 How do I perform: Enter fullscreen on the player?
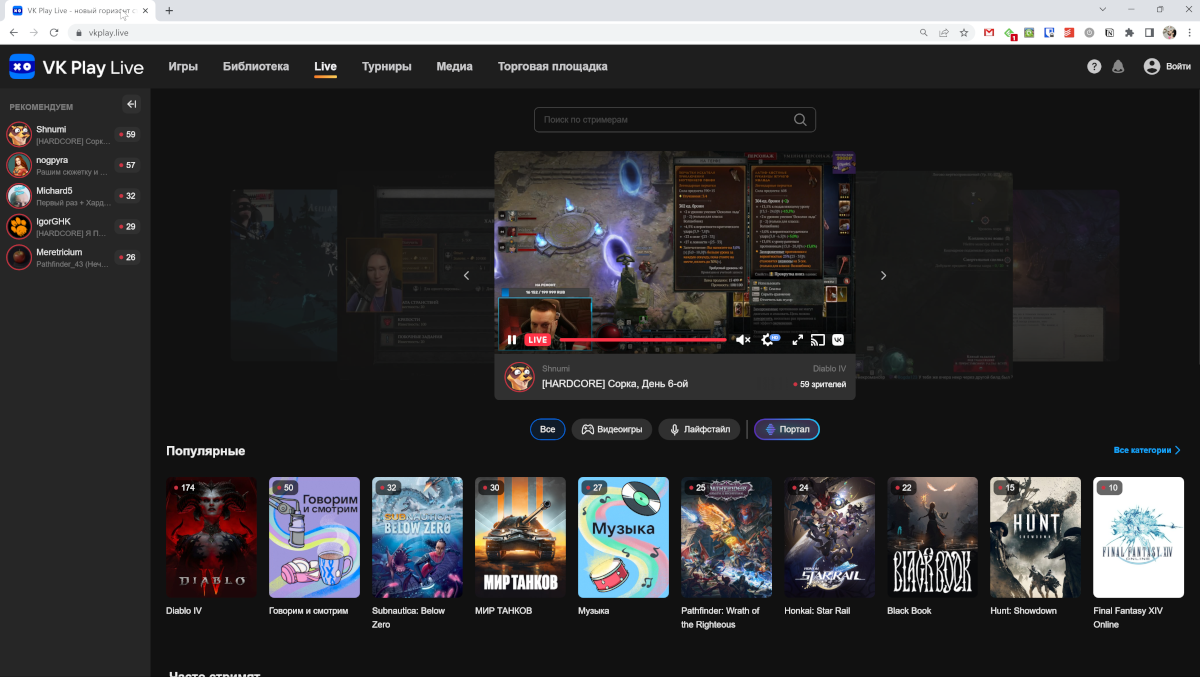click(798, 340)
